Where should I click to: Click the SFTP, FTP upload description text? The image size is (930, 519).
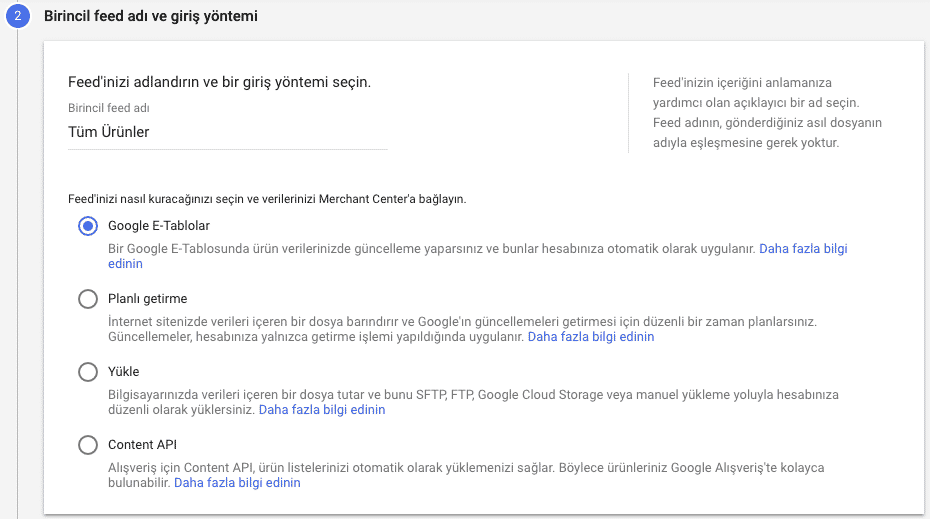click(x=473, y=402)
